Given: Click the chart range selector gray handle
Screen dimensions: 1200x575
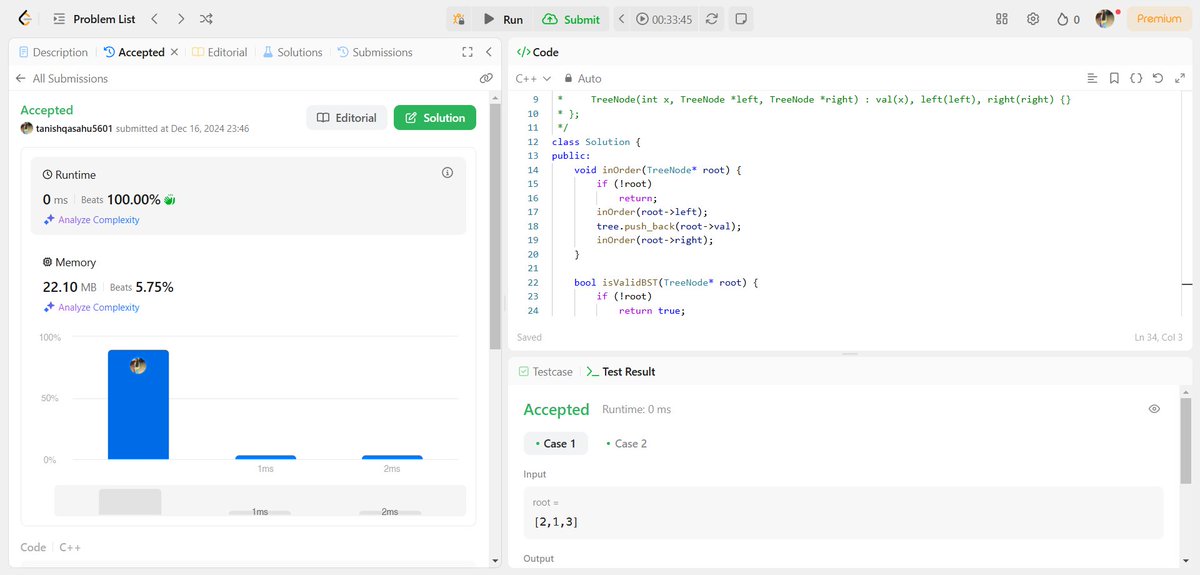Looking at the screenshot, I should 130,501.
